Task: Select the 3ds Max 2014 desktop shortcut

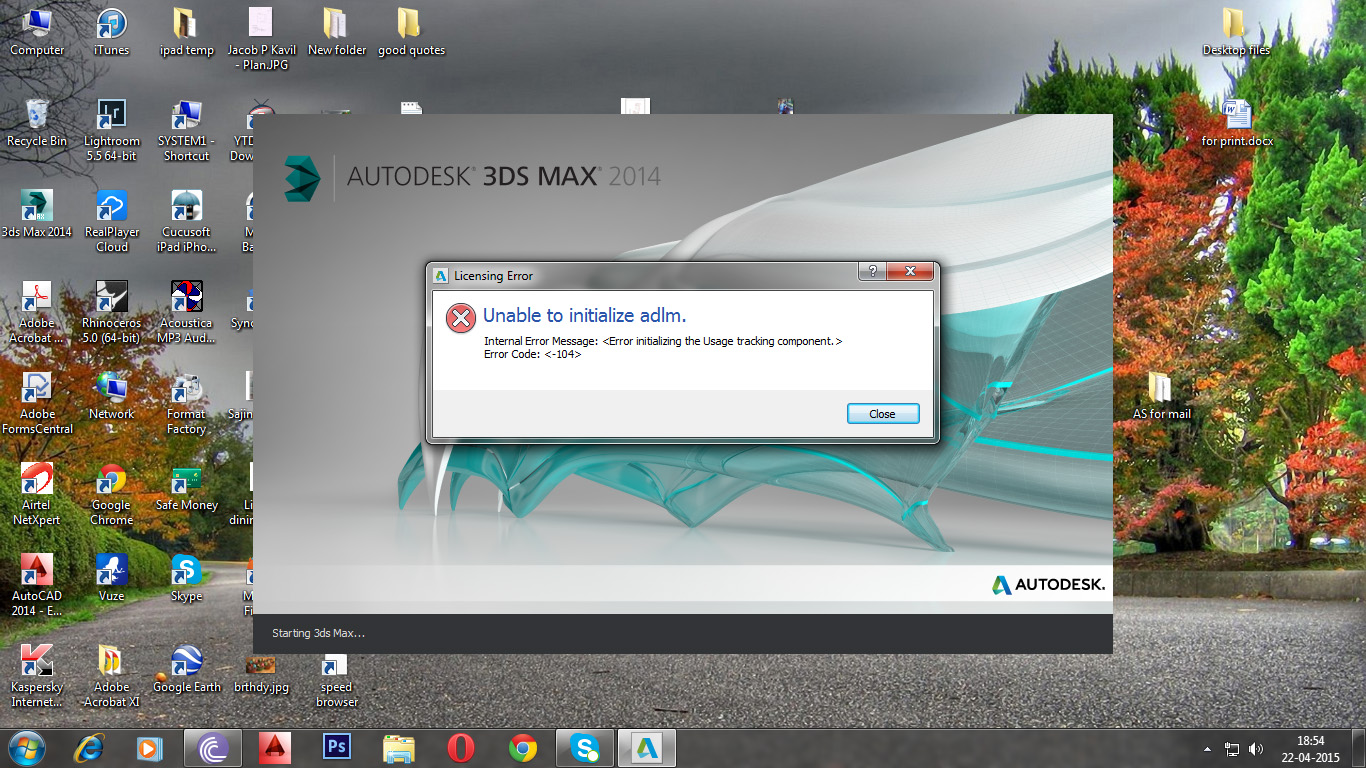Action: (x=37, y=214)
